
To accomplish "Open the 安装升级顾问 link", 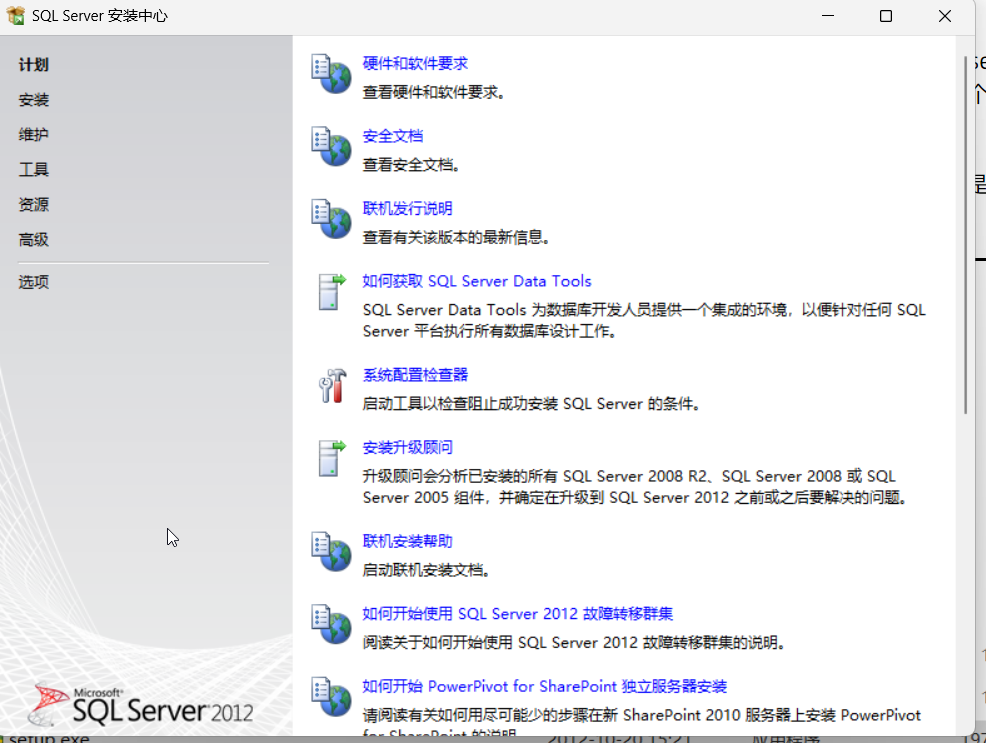I will 407,448.
